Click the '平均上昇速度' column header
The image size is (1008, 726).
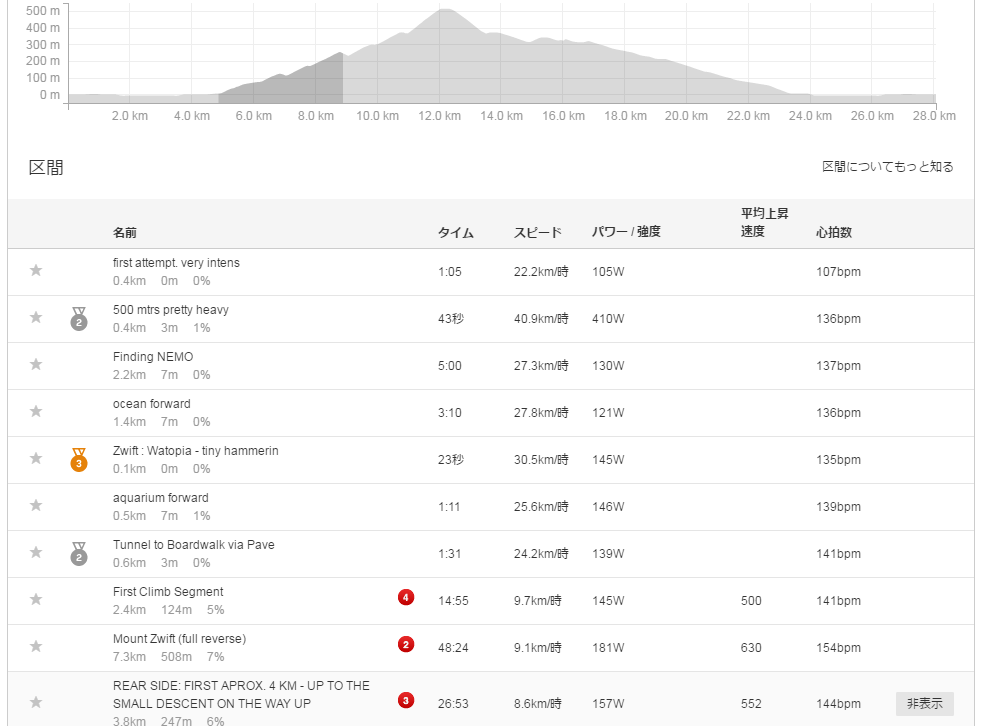pyautogui.click(x=764, y=222)
